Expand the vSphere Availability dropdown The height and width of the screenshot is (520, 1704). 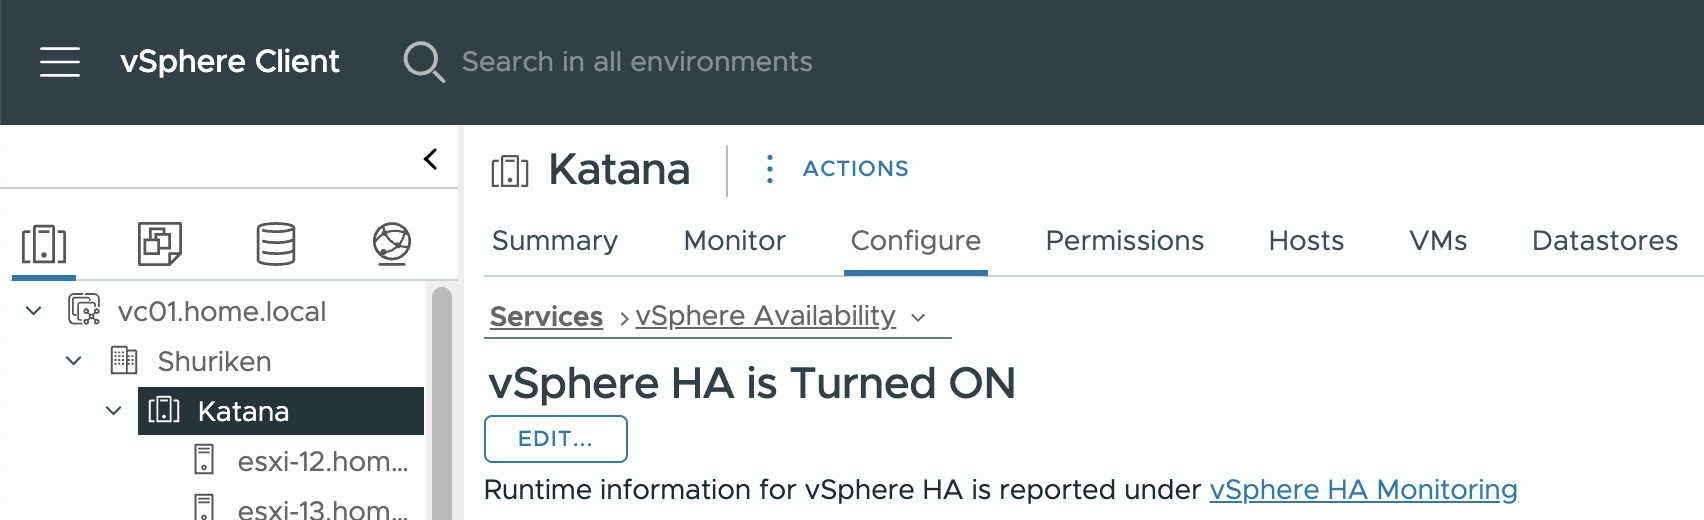point(918,317)
